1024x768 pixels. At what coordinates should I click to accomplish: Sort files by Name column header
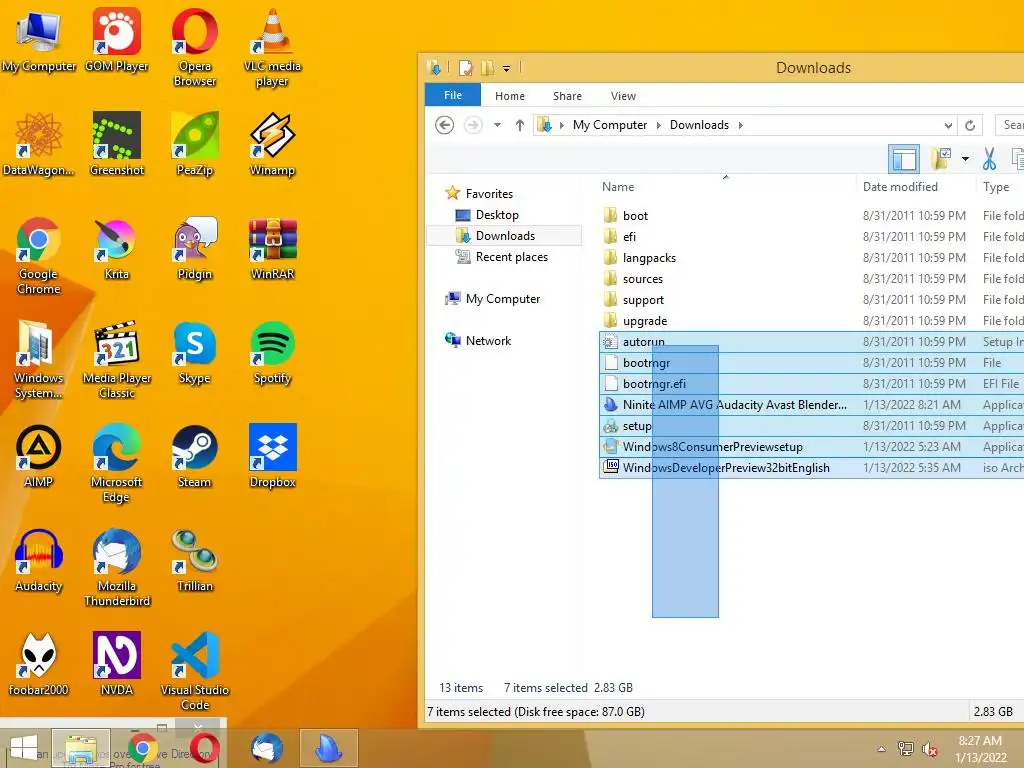pyautogui.click(x=618, y=187)
